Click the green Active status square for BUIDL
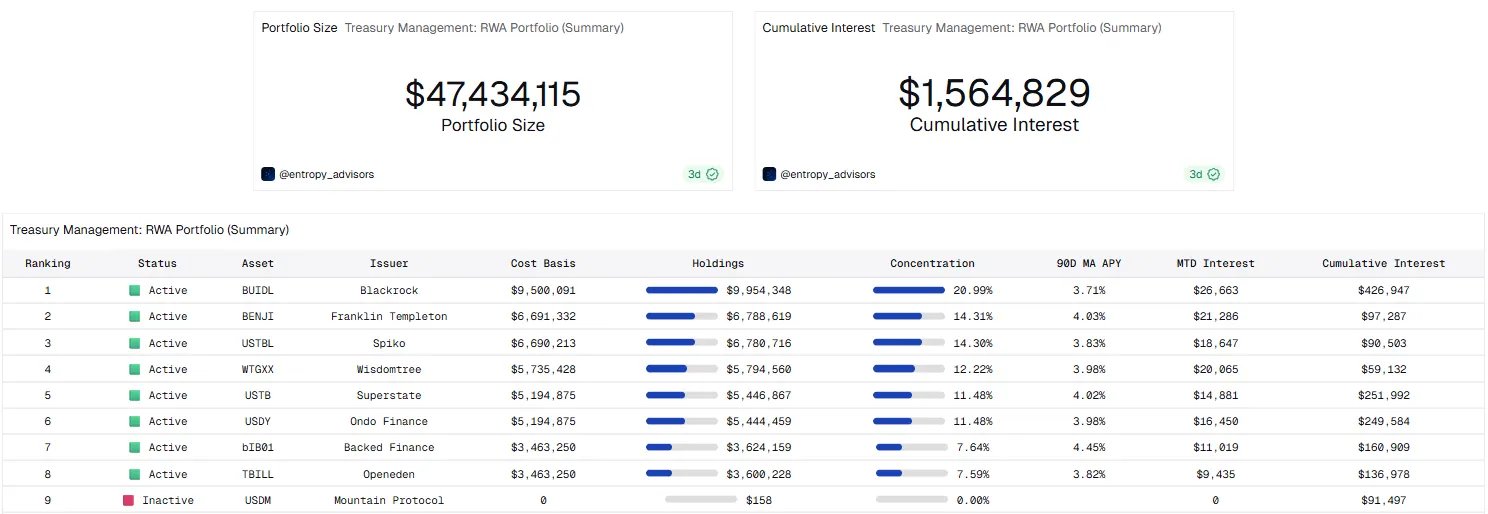Screen dimensions: 1488x514 (x=135, y=290)
